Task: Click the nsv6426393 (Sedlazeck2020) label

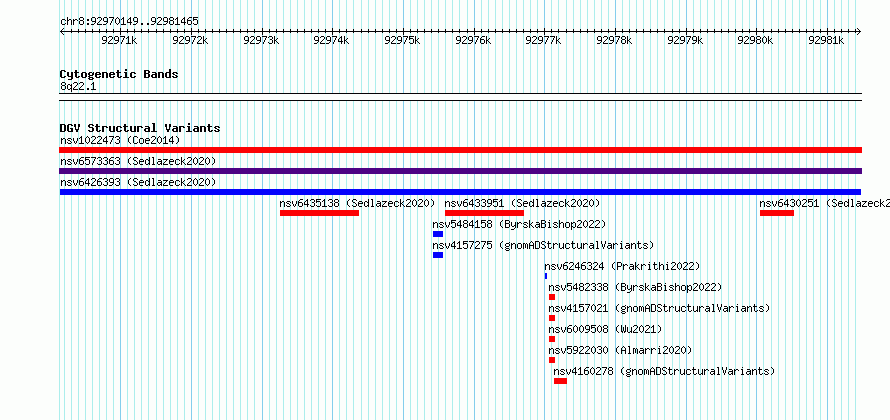Action: (138, 182)
